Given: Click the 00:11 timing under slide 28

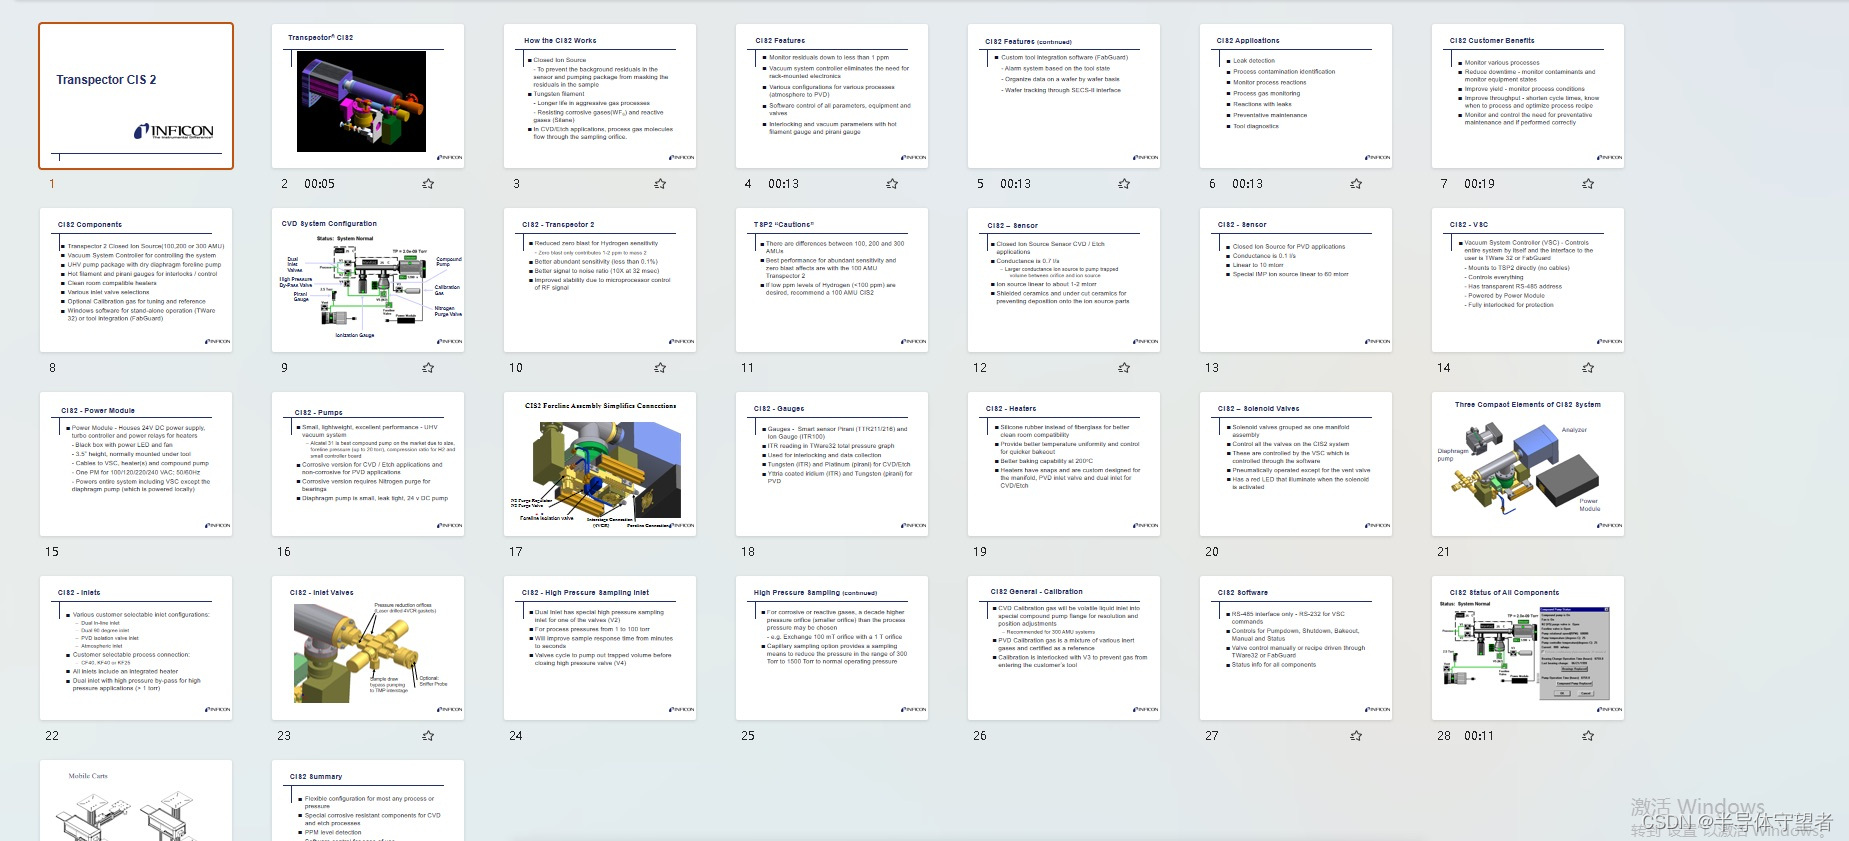Looking at the screenshot, I should (x=1480, y=736).
